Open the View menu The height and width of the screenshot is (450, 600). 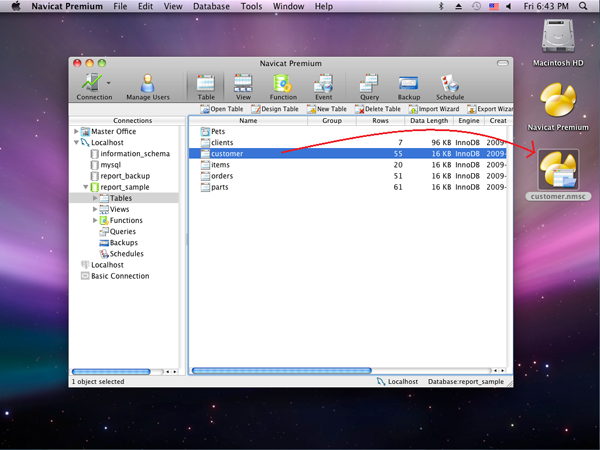173,6
